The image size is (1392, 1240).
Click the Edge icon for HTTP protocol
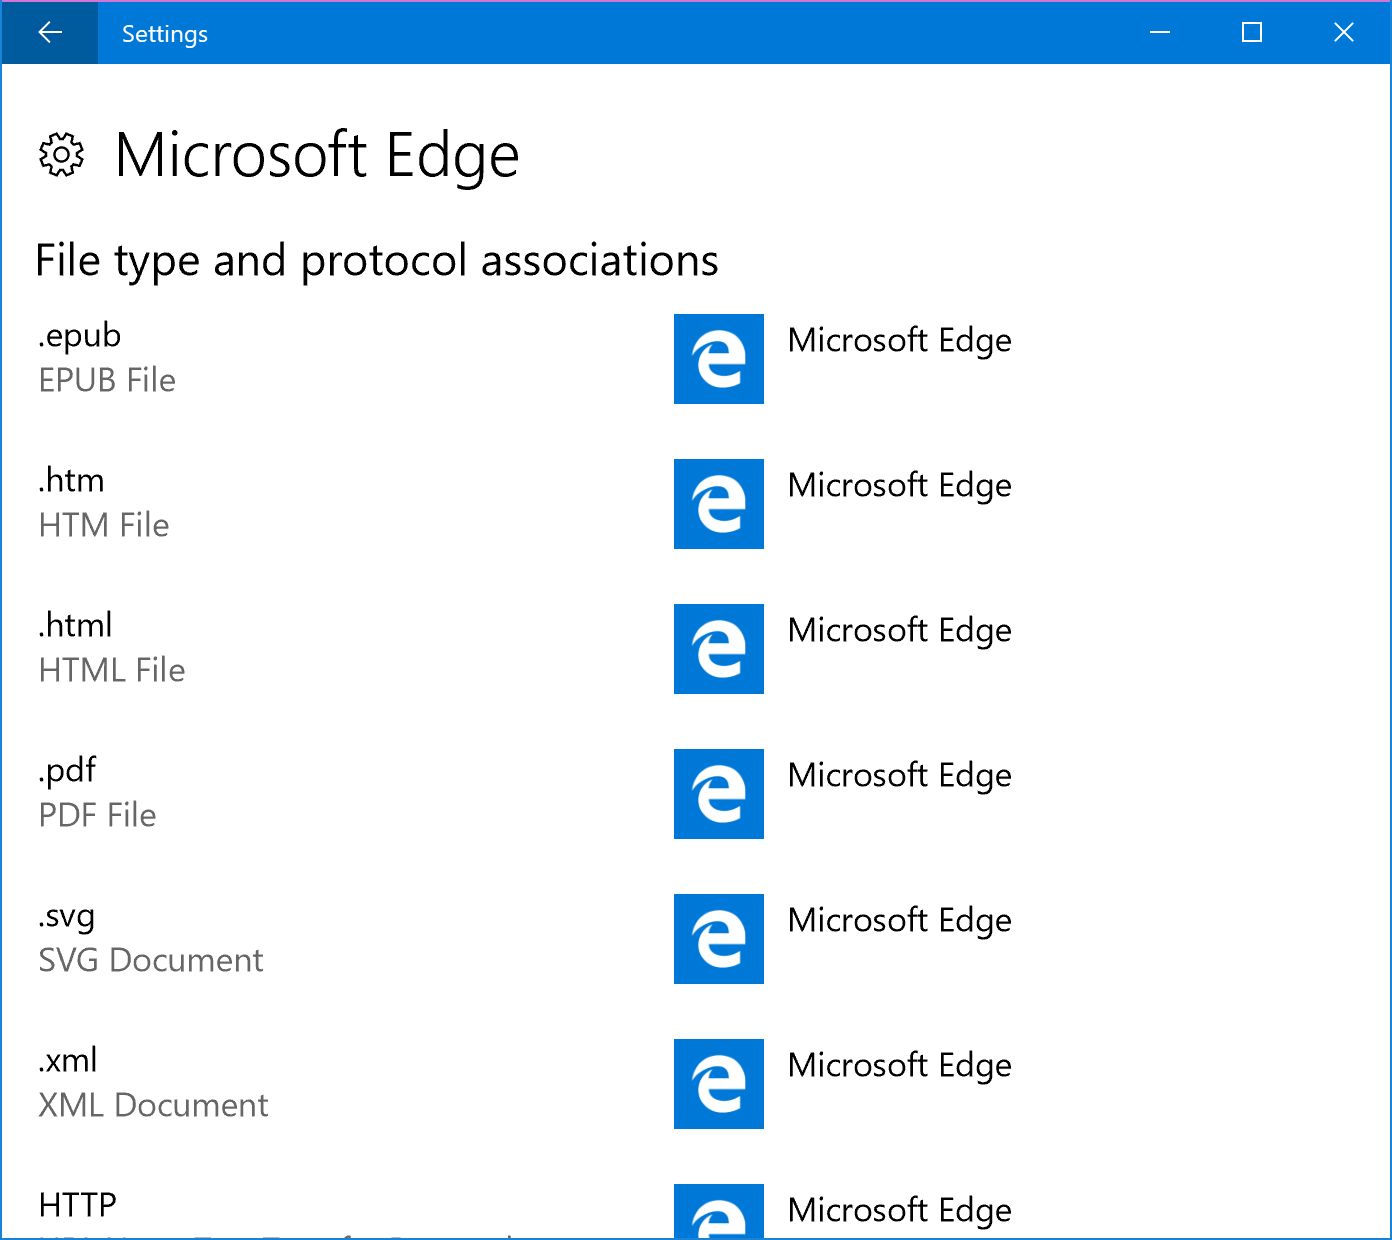pyautogui.click(x=718, y=1212)
